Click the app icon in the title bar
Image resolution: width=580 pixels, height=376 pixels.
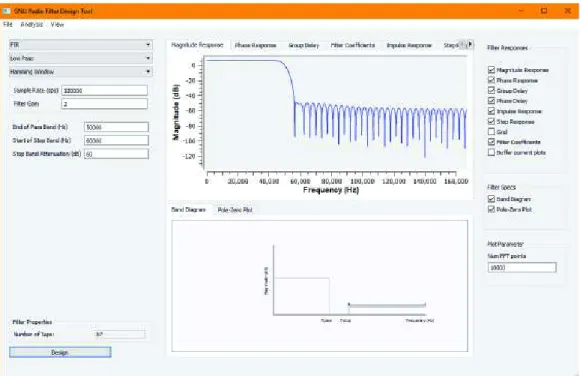click(6, 11)
